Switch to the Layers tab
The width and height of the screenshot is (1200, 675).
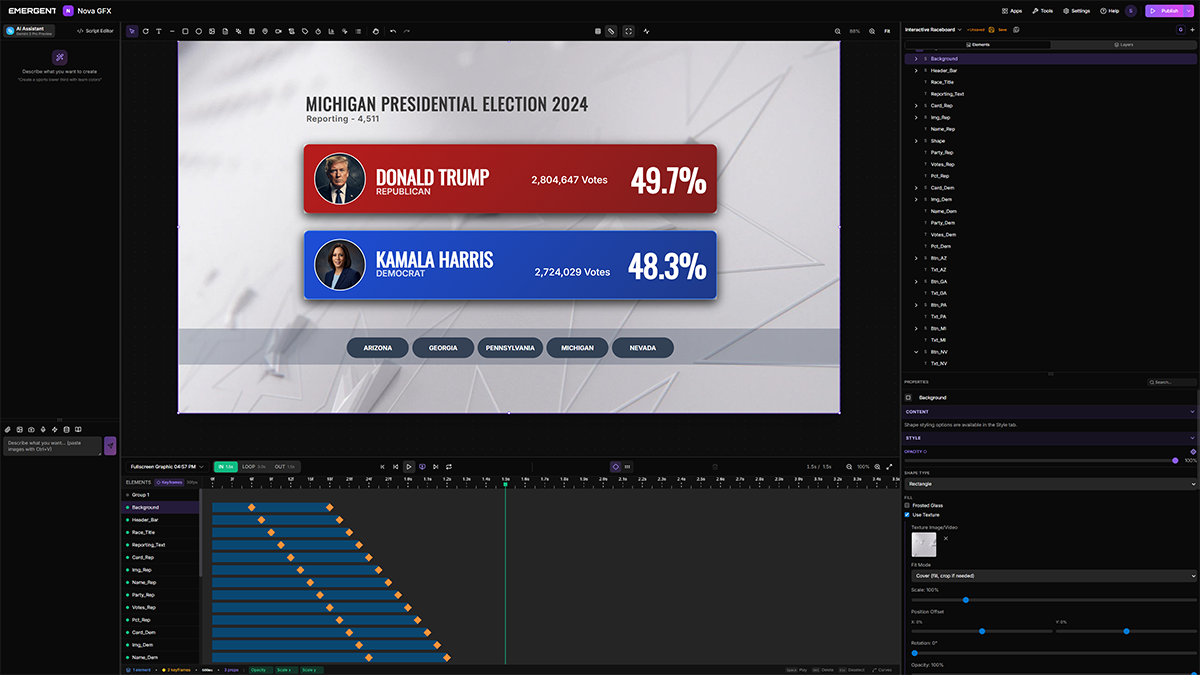[1122, 45]
